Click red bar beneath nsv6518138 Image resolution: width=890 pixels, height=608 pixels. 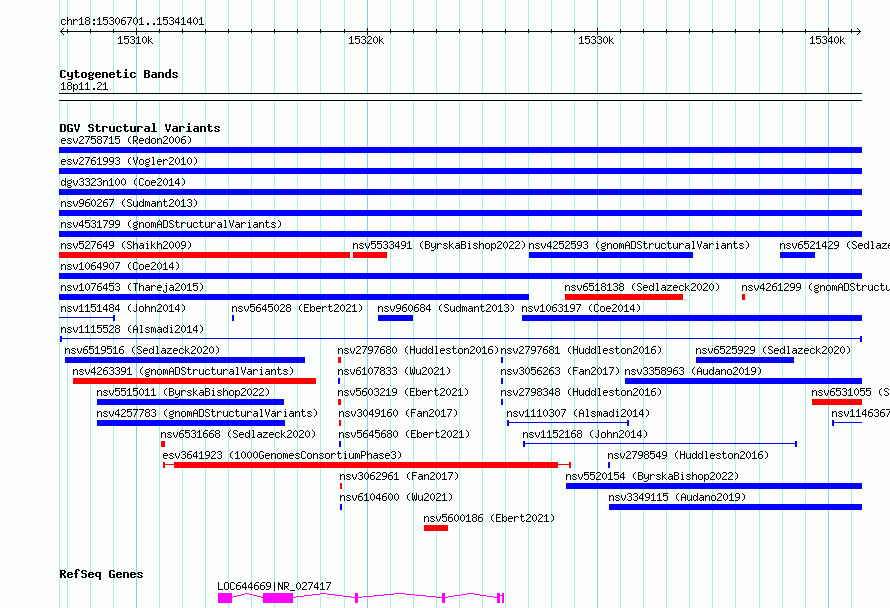point(624,297)
